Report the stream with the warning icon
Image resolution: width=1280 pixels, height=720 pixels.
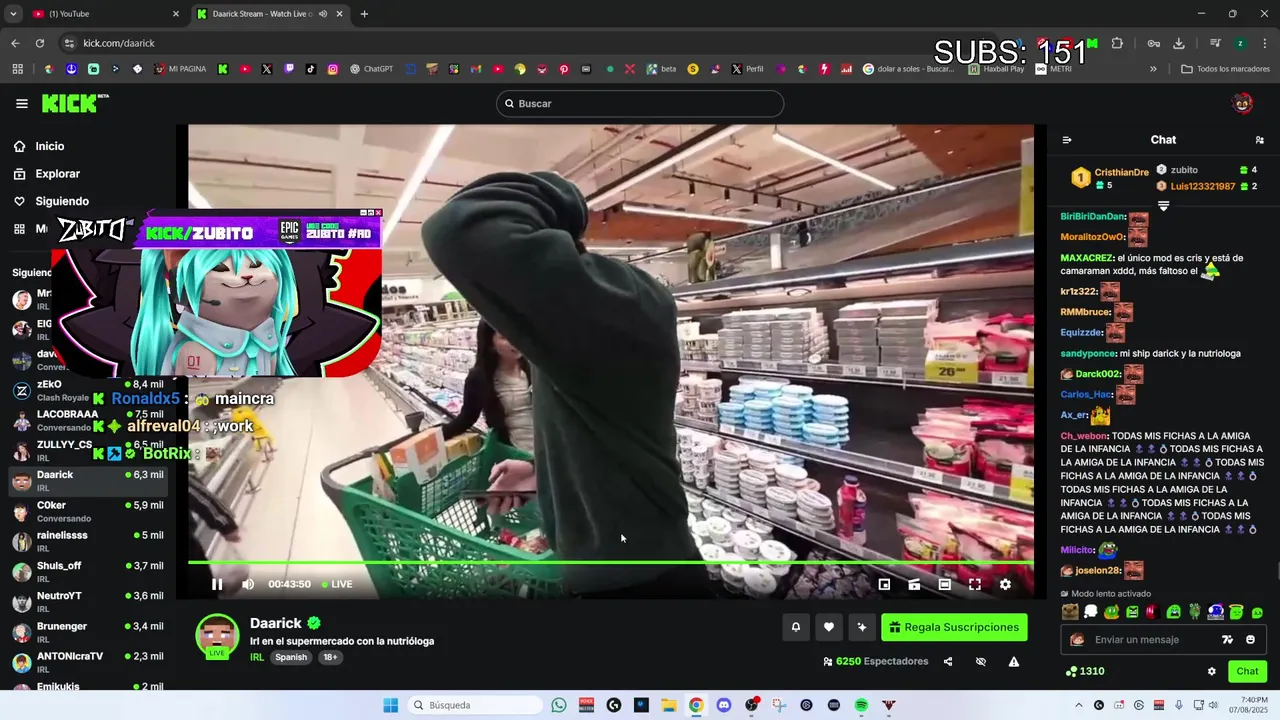click(1014, 661)
